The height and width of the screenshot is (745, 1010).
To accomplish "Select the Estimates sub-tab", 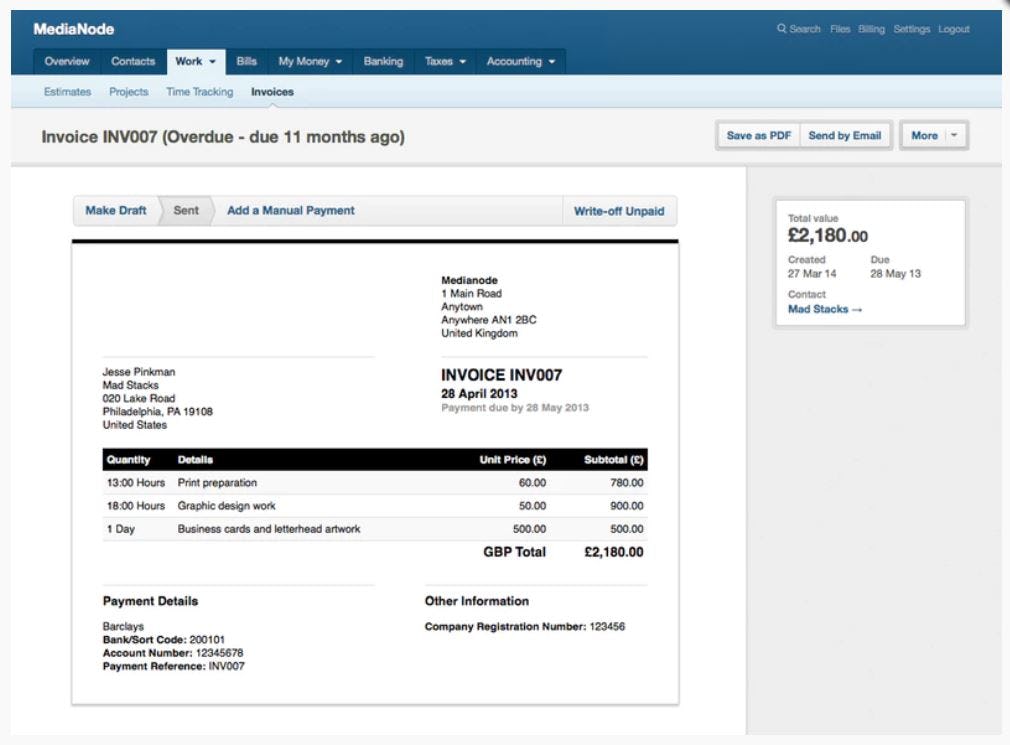I will pos(65,91).
